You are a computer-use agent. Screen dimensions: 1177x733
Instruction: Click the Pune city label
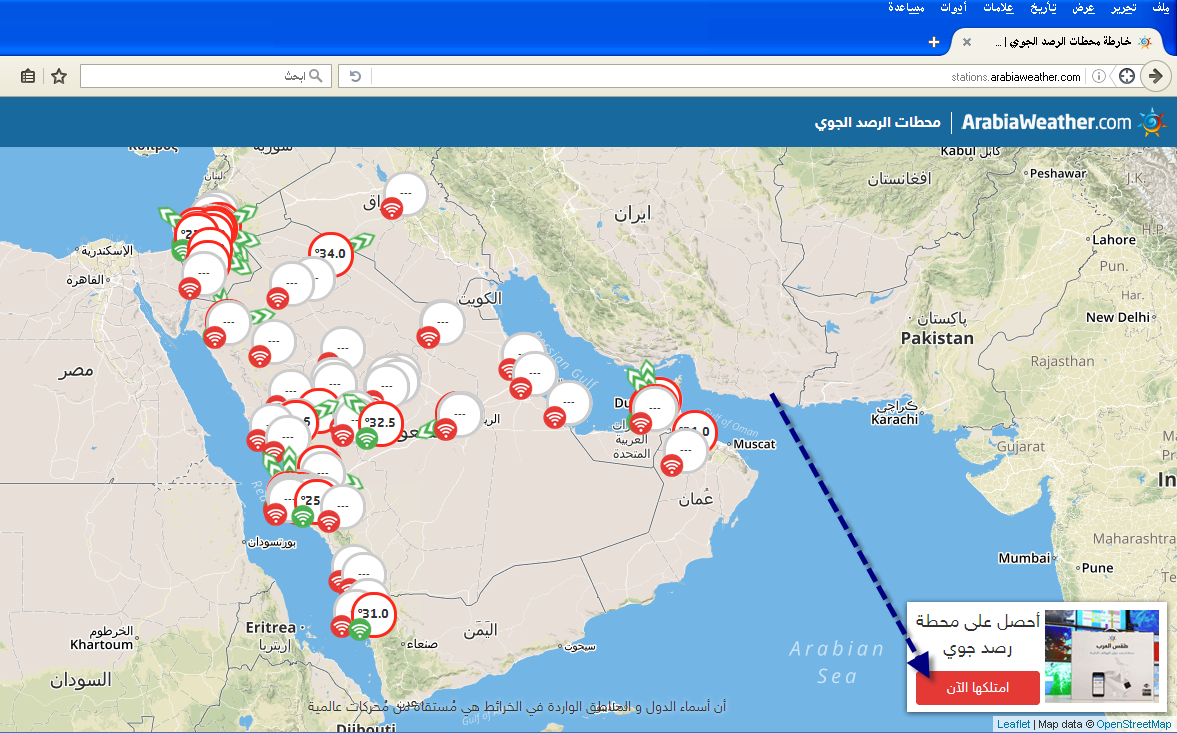click(x=1097, y=568)
